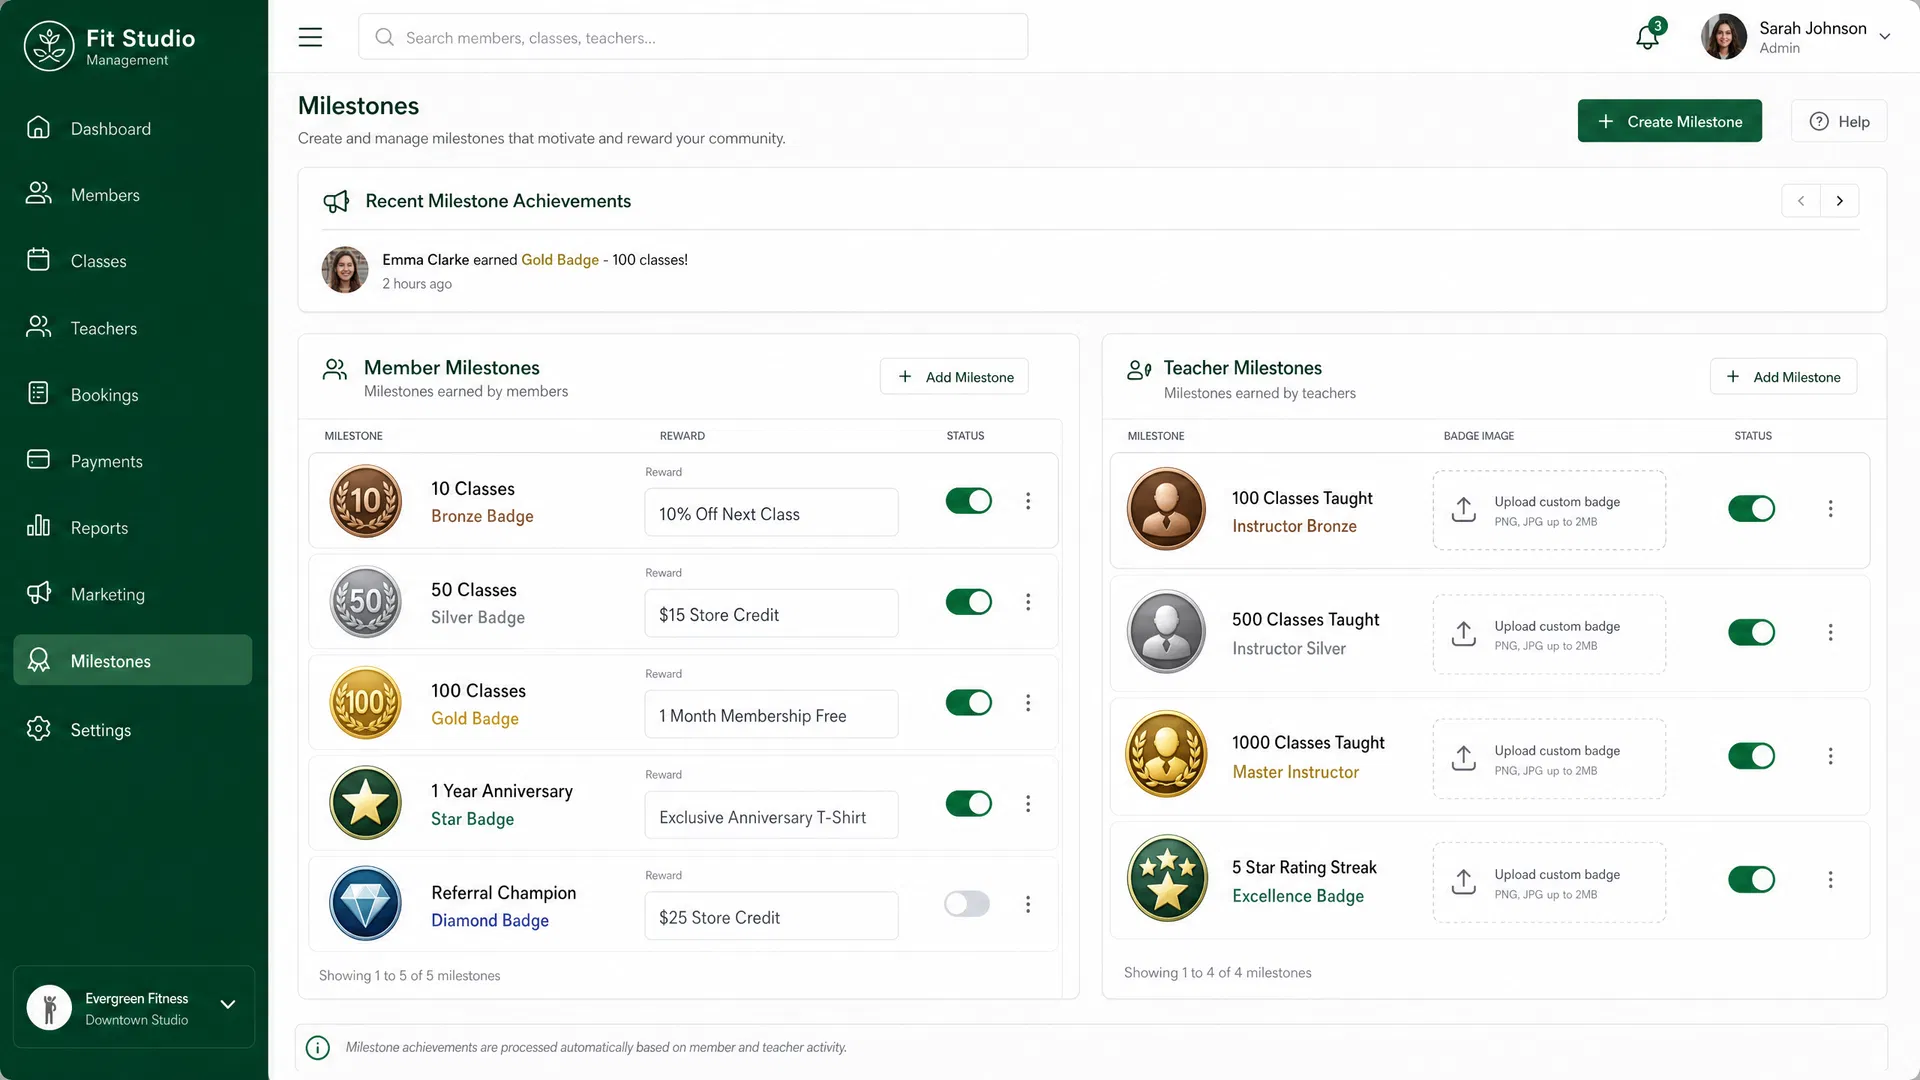Expand the Evergreen Fitness studio switcher

coord(228,1005)
